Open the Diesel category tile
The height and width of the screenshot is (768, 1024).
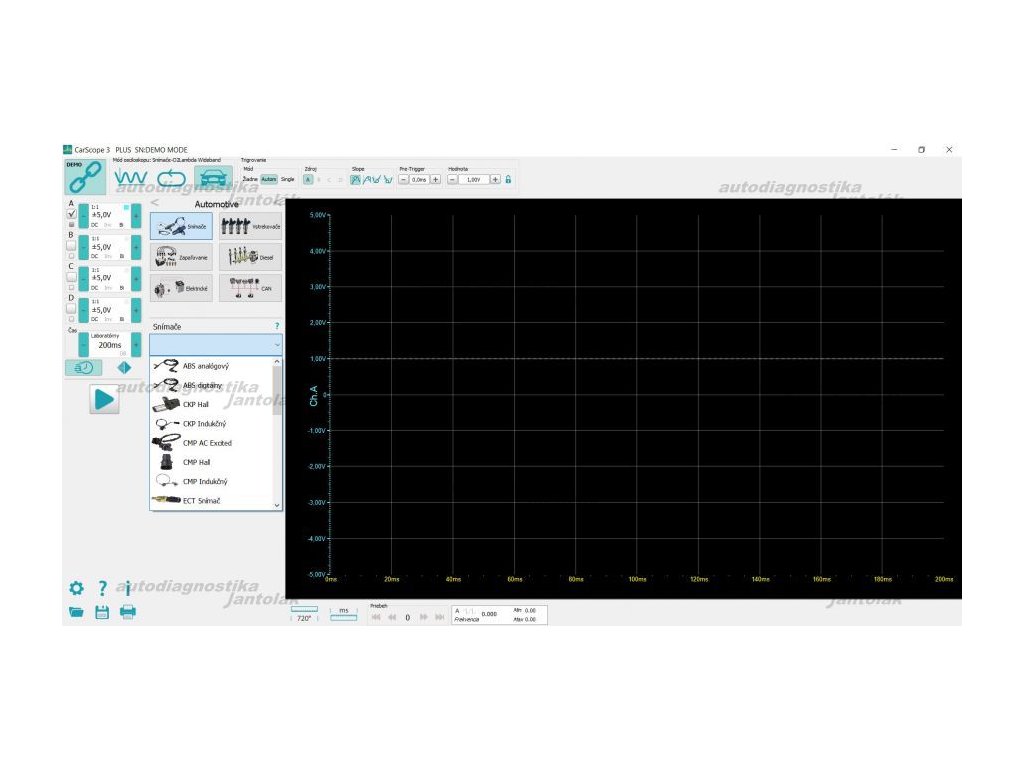250,257
